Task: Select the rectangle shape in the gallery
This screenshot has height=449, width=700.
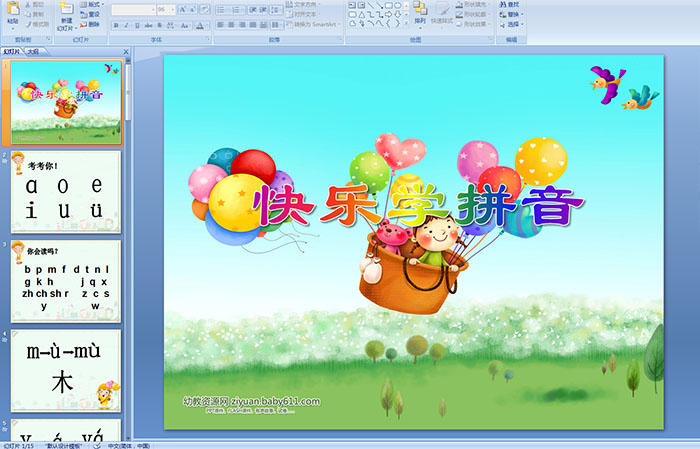Action: coord(388,5)
